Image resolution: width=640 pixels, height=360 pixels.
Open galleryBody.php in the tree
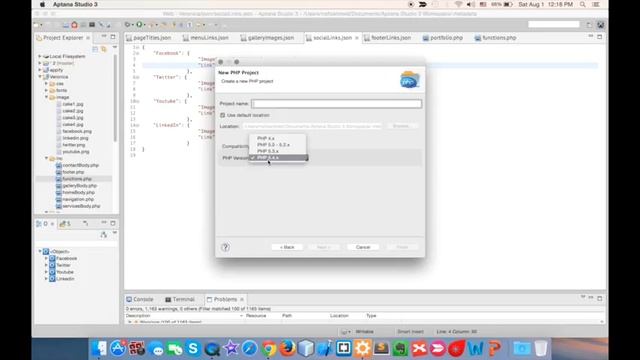tap(76, 186)
